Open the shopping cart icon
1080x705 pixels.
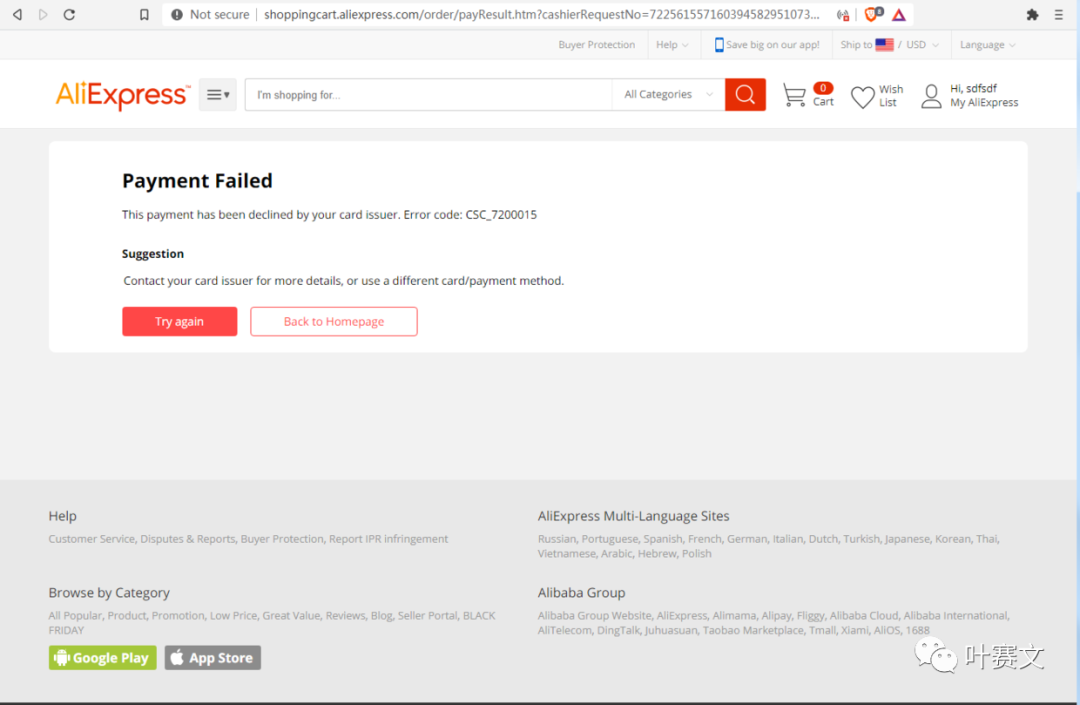tap(794, 96)
